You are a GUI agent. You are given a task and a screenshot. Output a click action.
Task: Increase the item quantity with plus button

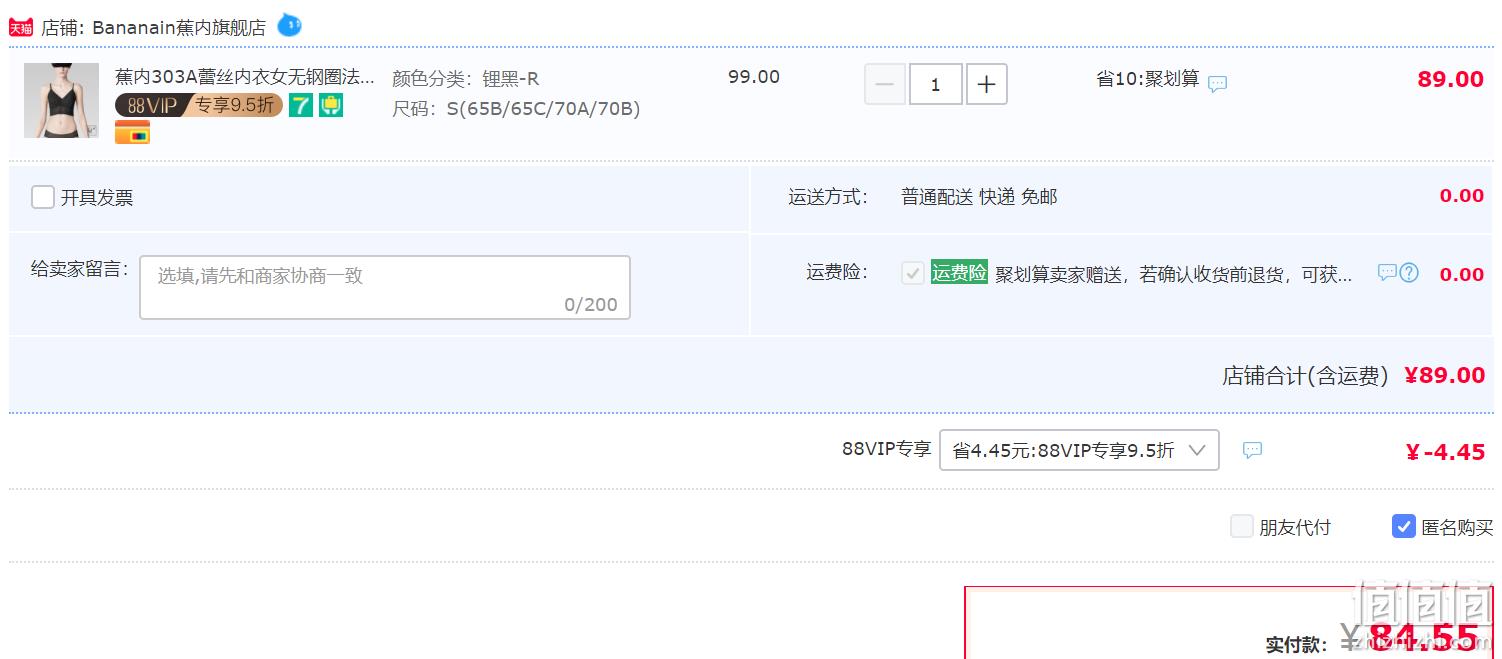click(x=986, y=85)
